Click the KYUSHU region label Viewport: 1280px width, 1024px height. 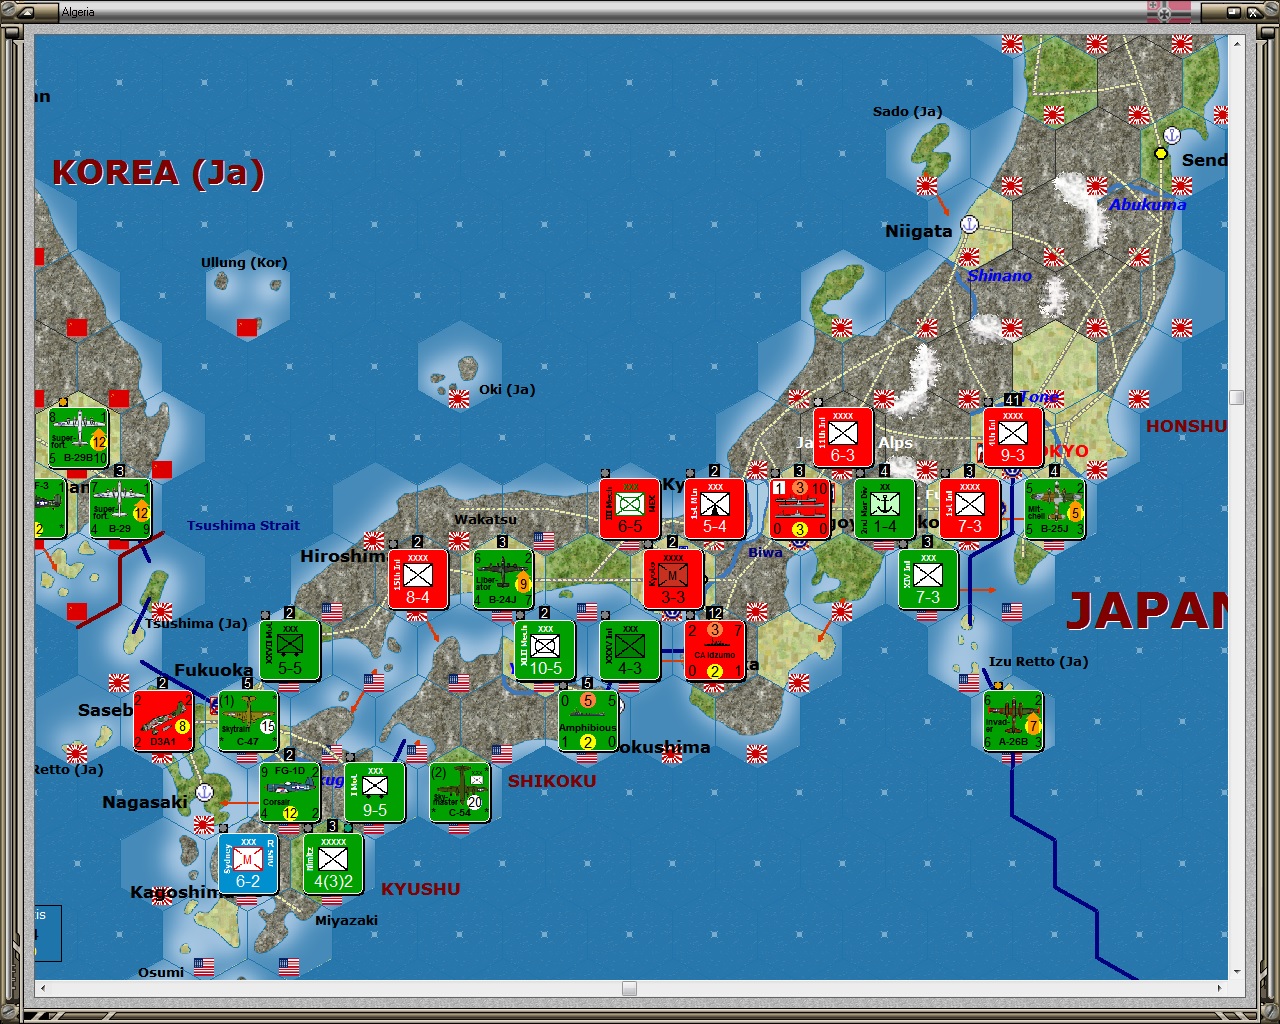click(421, 889)
